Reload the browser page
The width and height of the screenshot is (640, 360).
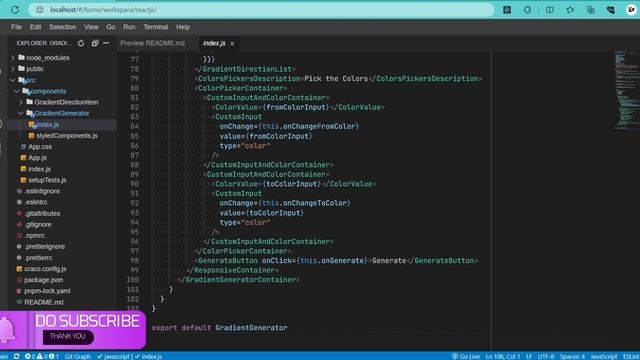pos(15,9)
